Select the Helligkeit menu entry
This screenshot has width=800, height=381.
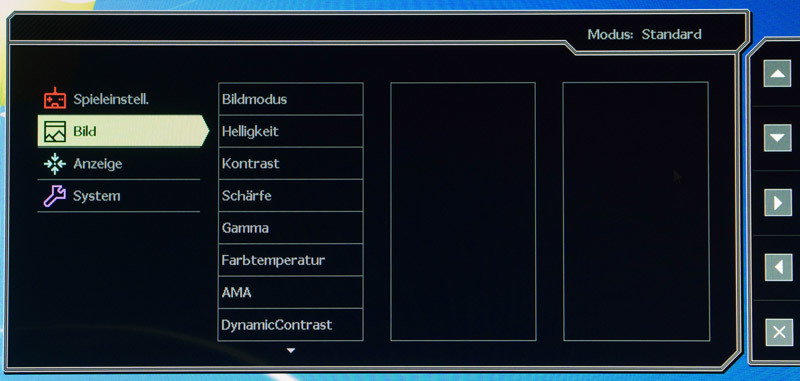(x=290, y=131)
